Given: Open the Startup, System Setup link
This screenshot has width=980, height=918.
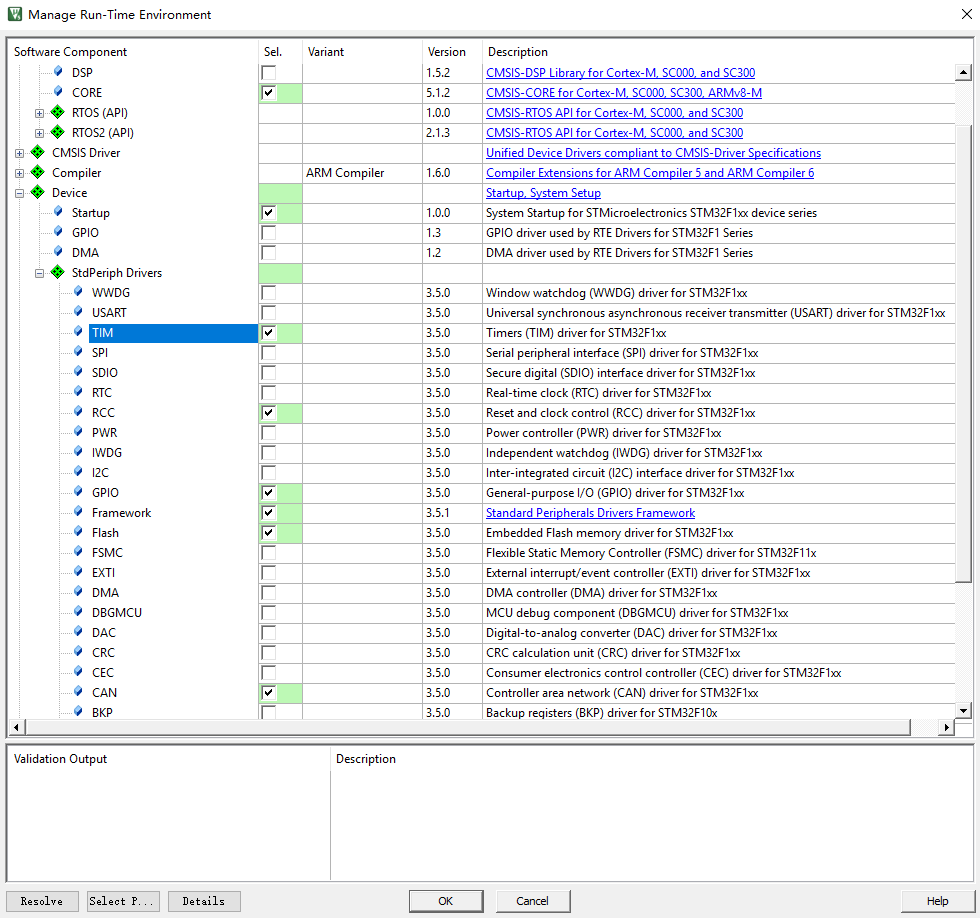Looking at the screenshot, I should [543, 192].
